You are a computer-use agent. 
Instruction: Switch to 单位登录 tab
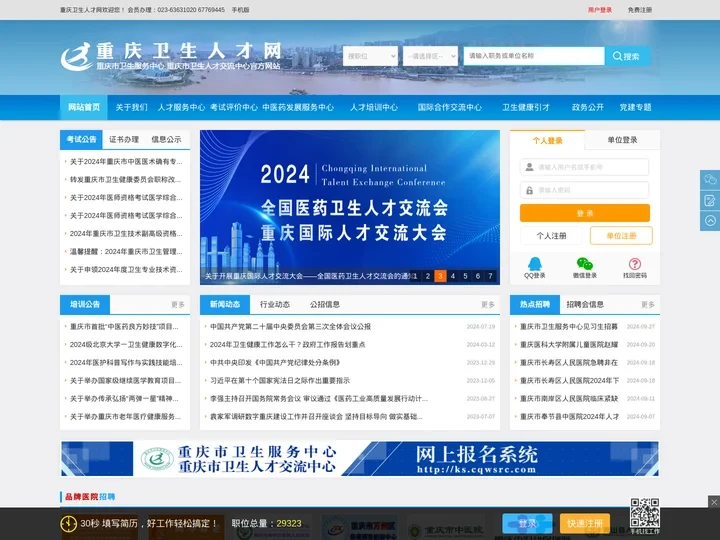[622, 140]
